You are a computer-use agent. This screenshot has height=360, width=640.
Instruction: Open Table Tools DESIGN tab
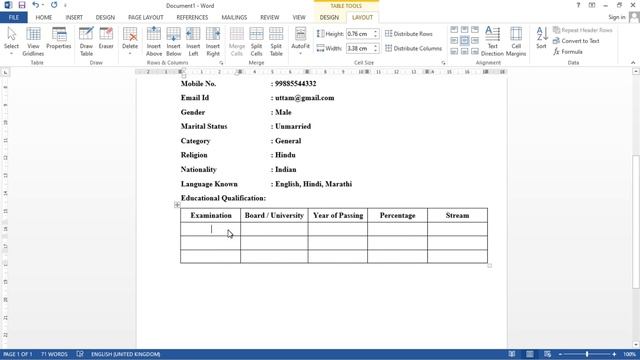pyautogui.click(x=329, y=18)
